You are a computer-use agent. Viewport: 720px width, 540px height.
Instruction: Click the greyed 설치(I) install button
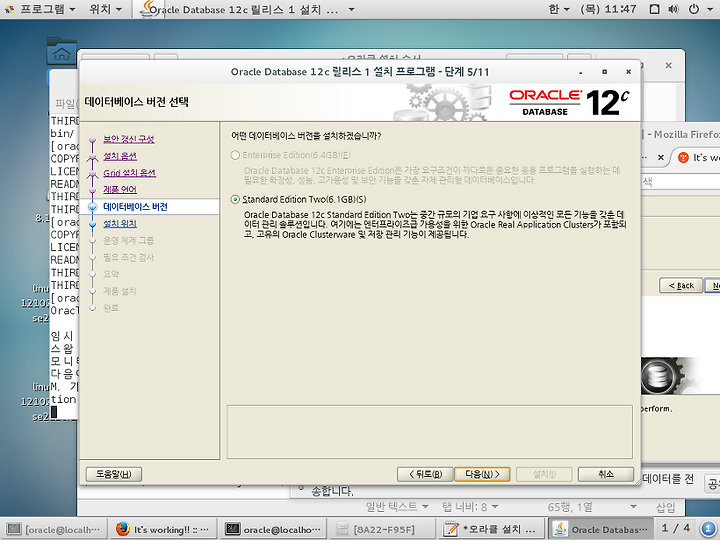tap(544, 474)
